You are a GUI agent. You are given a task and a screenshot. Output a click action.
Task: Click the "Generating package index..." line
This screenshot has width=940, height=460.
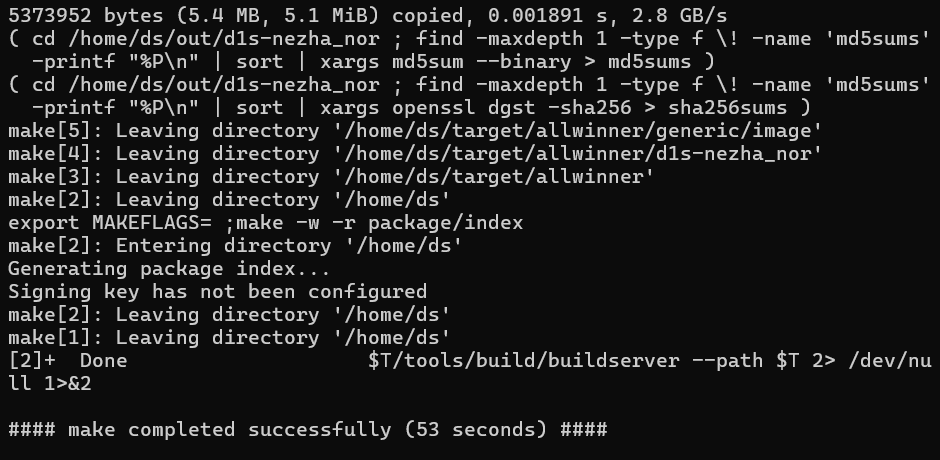169,269
